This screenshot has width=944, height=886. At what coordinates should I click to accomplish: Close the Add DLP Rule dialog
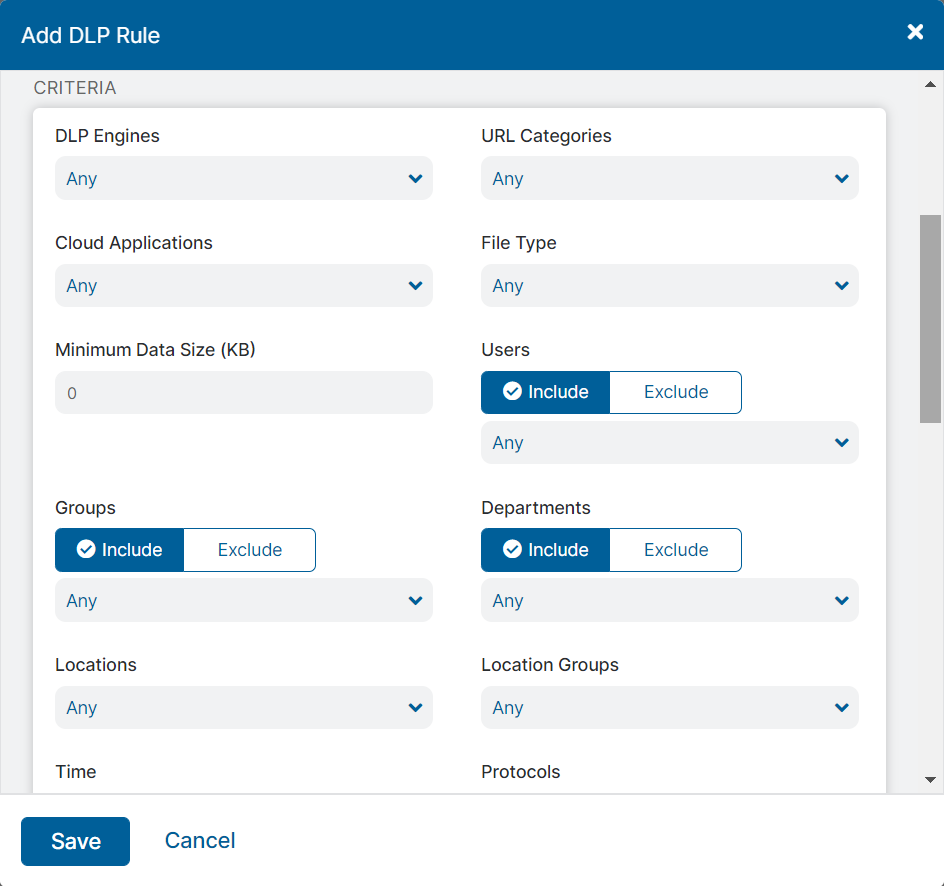pyautogui.click(x=914, y=33)
